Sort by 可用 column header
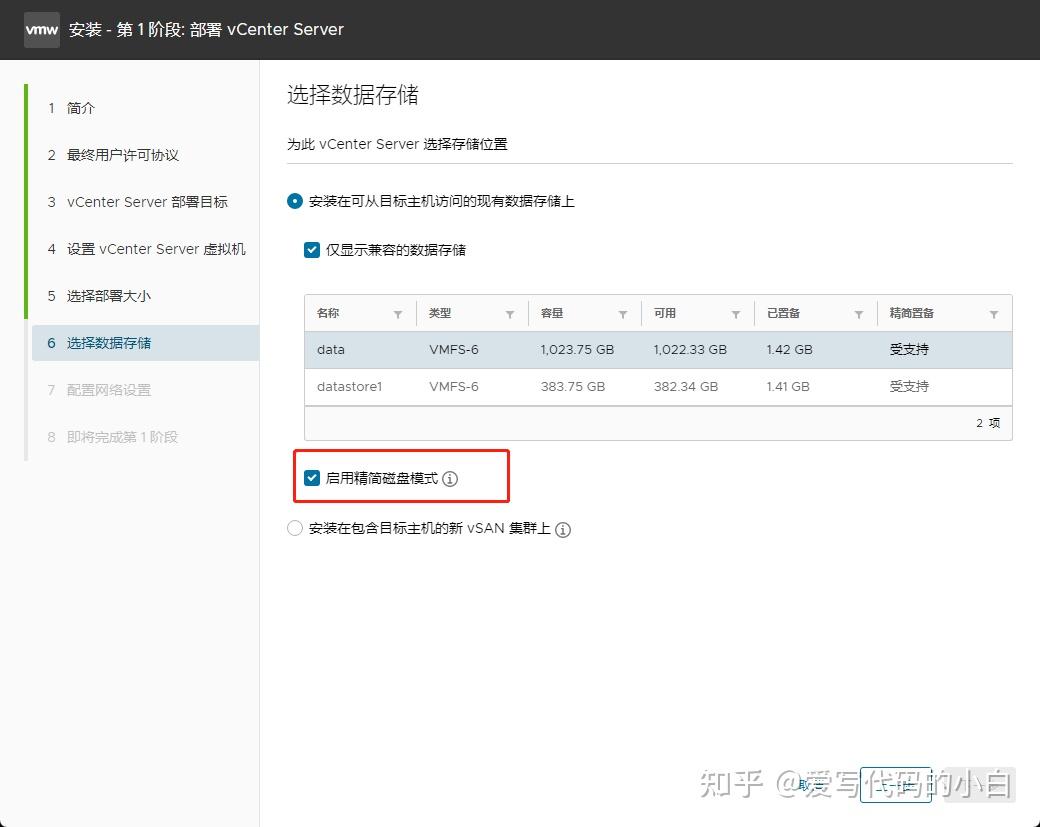1040x827 pixels. click(x=665, y=313)
